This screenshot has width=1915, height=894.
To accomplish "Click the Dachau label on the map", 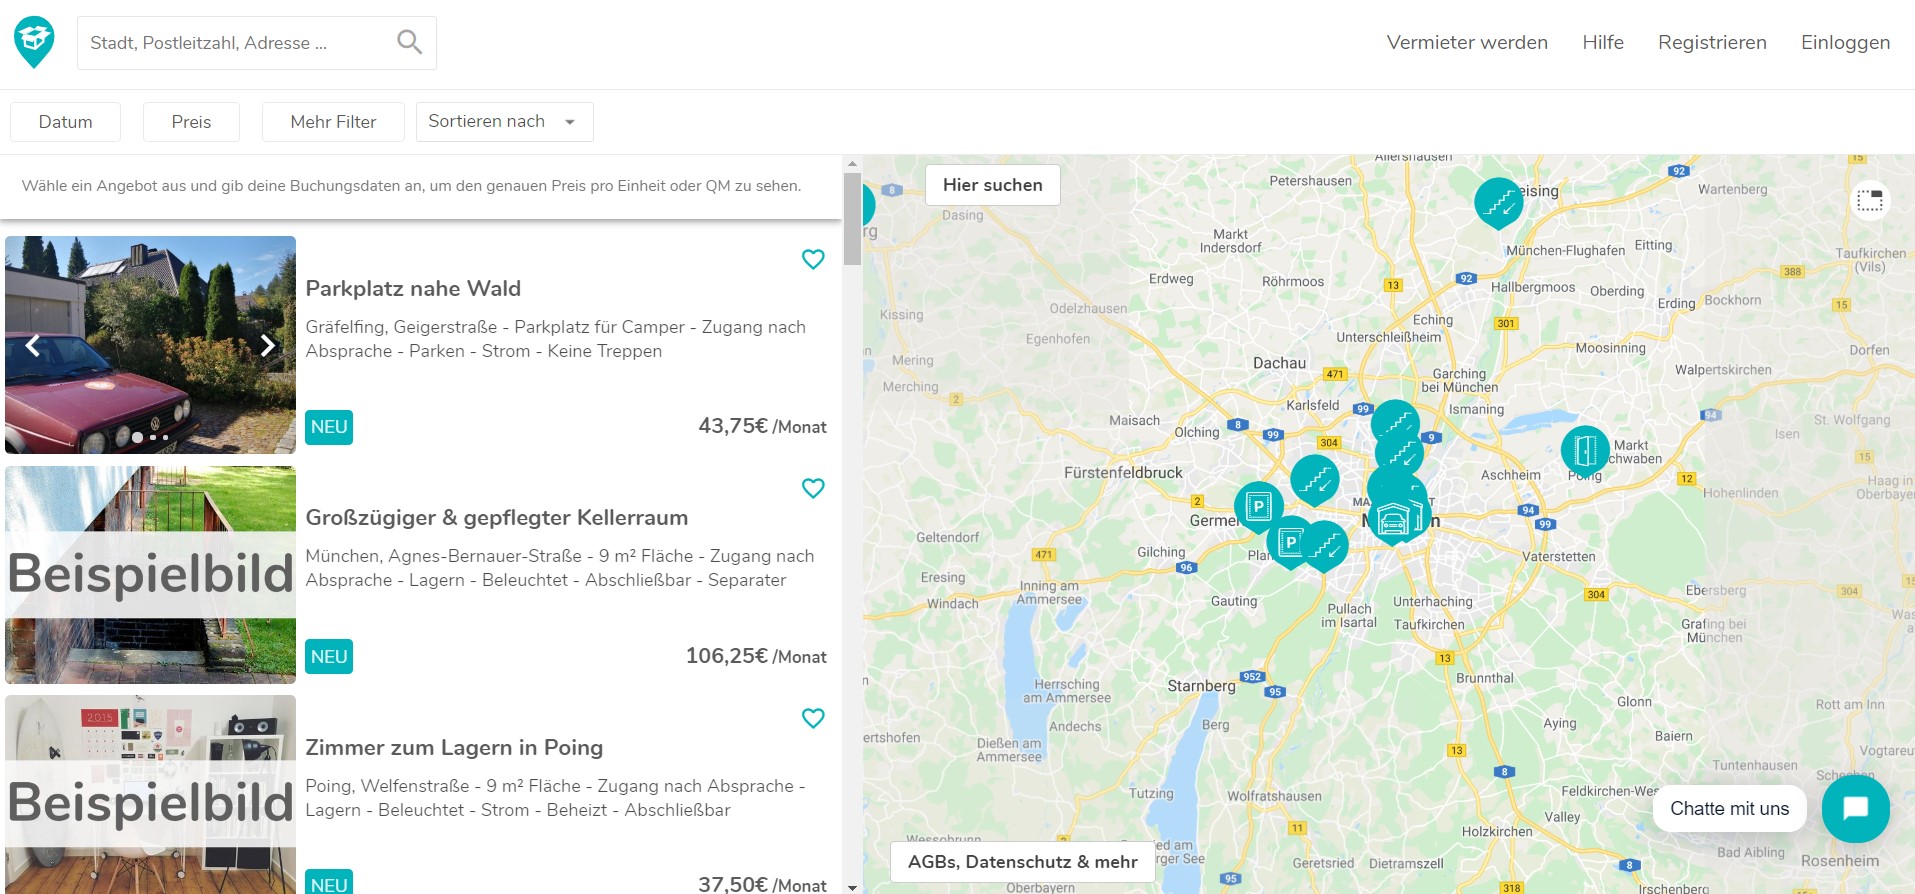I will tap(1279, 363).
